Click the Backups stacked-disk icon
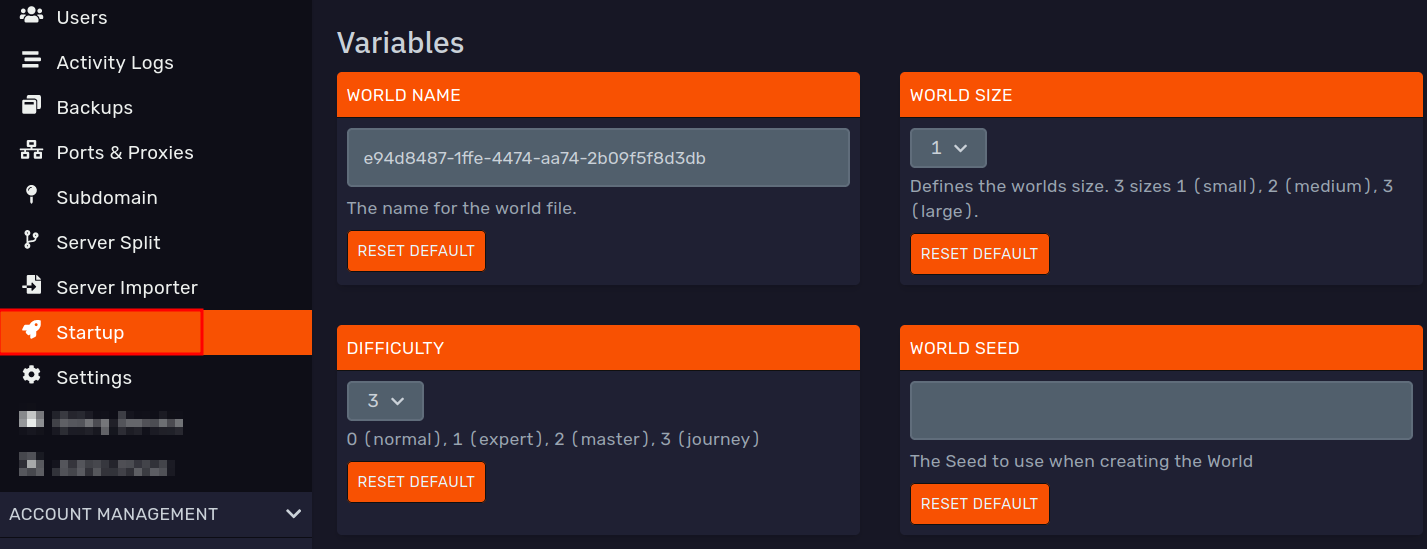 point(32,106)
